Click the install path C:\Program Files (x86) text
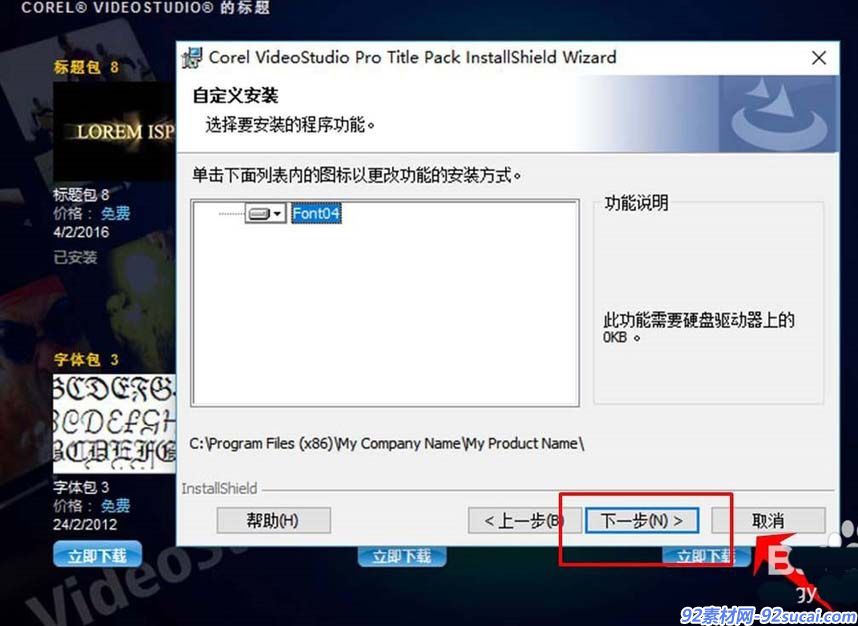The width and height of the screenshot is (858, 626). [386, 443]
